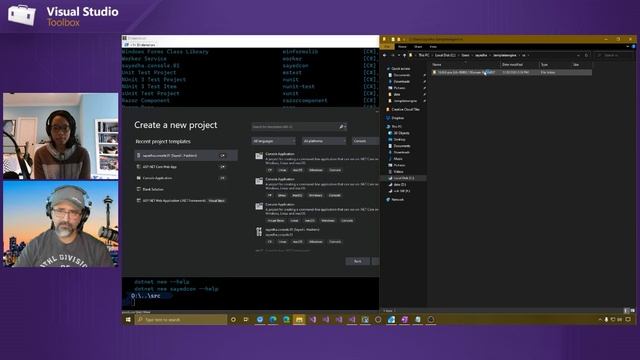Image resolution: width=640 pixels, height=360 pixels.
Task: Select data (D:) drive in navigation pane
Action: [399, 184]
